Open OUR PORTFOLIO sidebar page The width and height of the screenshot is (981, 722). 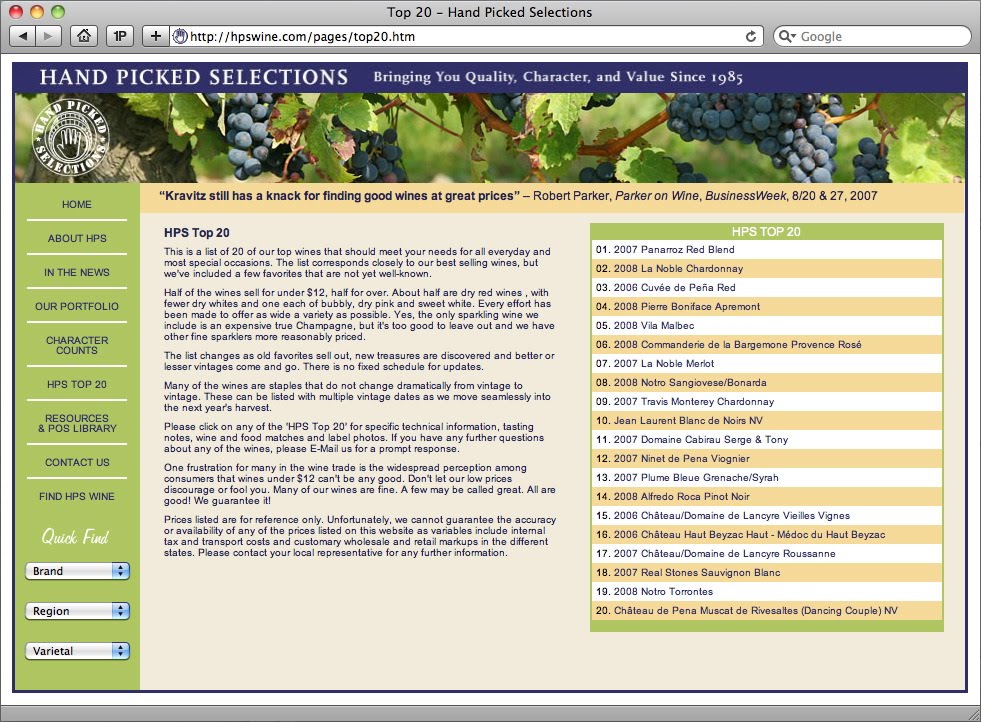click(x=76, y=306)
